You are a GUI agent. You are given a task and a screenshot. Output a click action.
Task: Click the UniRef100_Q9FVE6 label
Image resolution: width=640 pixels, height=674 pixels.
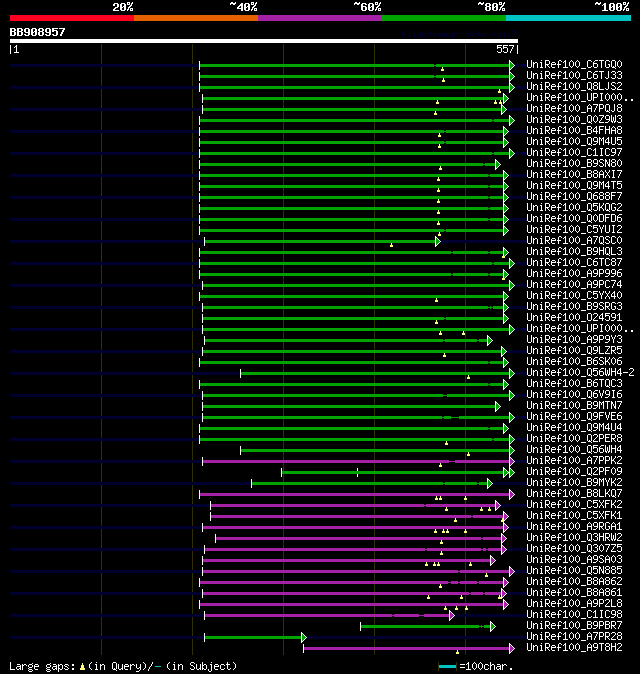coord(574,417)
